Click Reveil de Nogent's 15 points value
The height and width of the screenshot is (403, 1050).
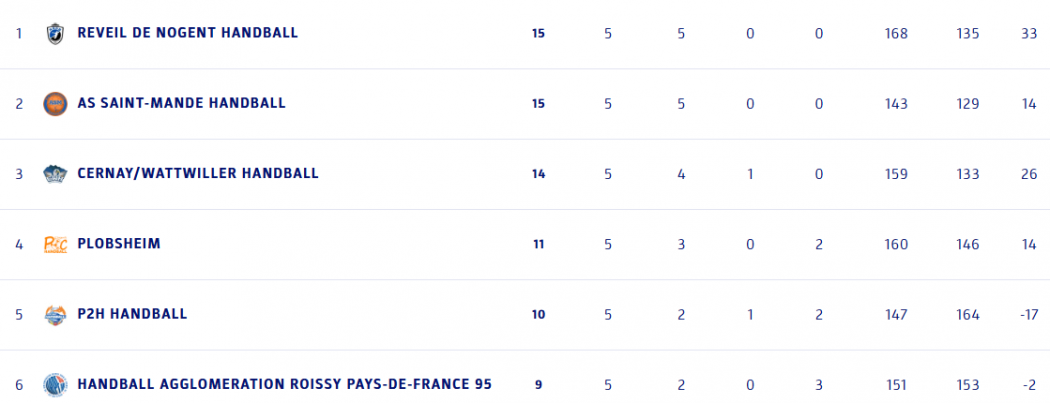538,34
